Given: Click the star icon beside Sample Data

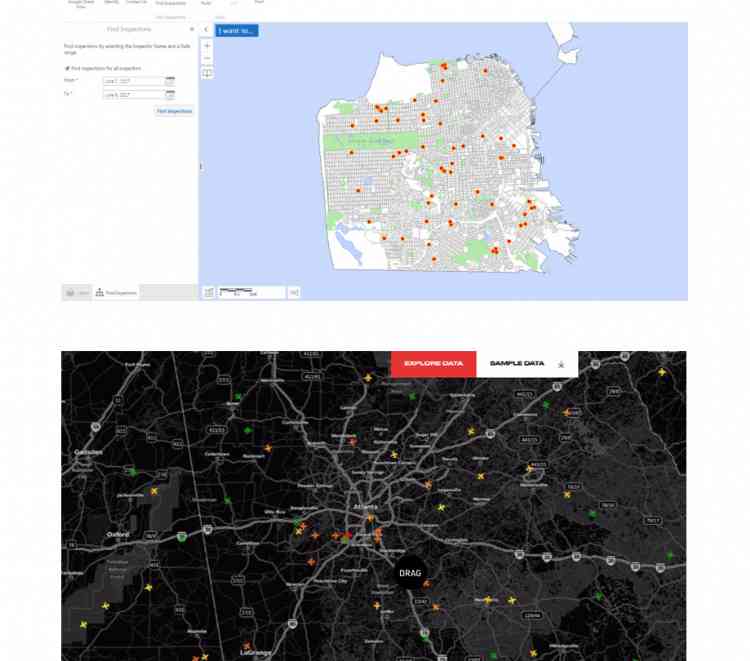Looking at the screenshot, I should [561, 364].
